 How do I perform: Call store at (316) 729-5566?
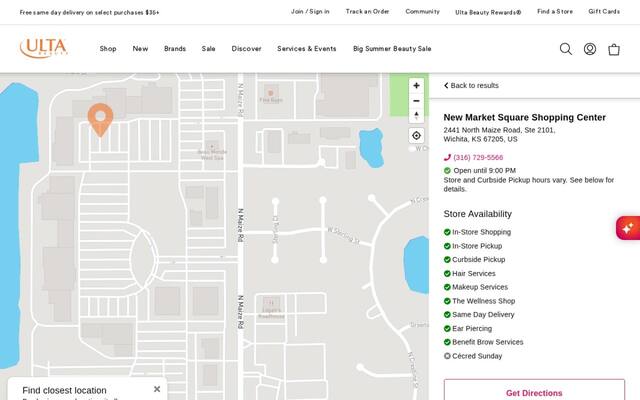click(478, 158)
